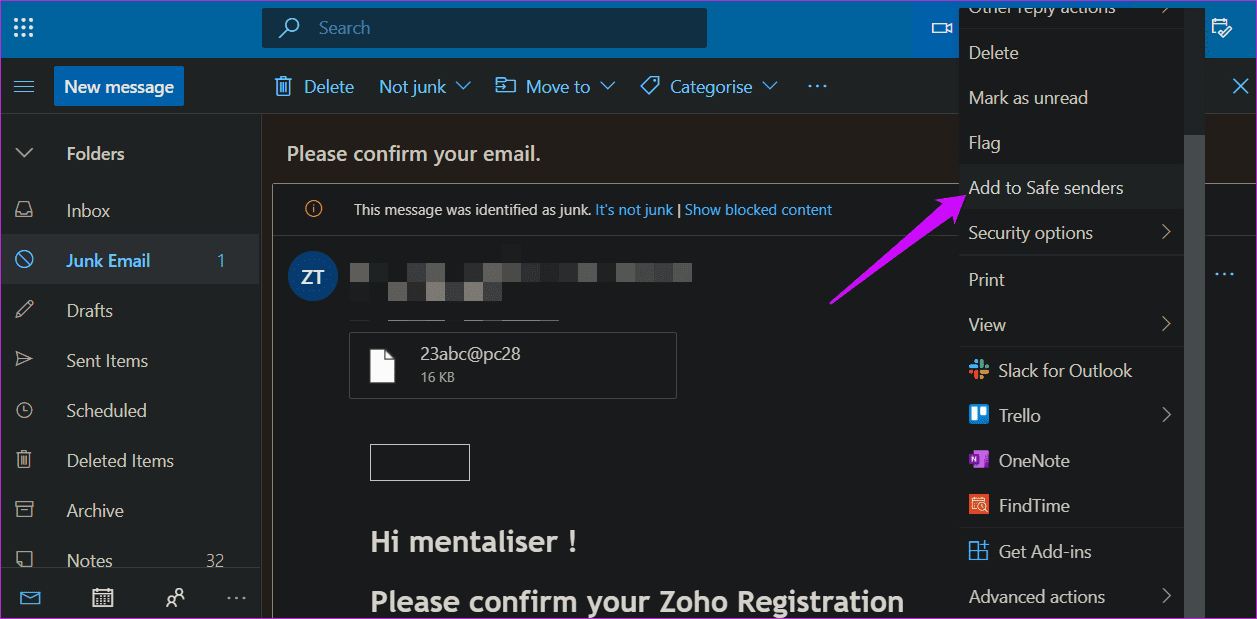Open the People icon in the bottom bar
Screen dimensions: 1257x619
coord(175,598)
